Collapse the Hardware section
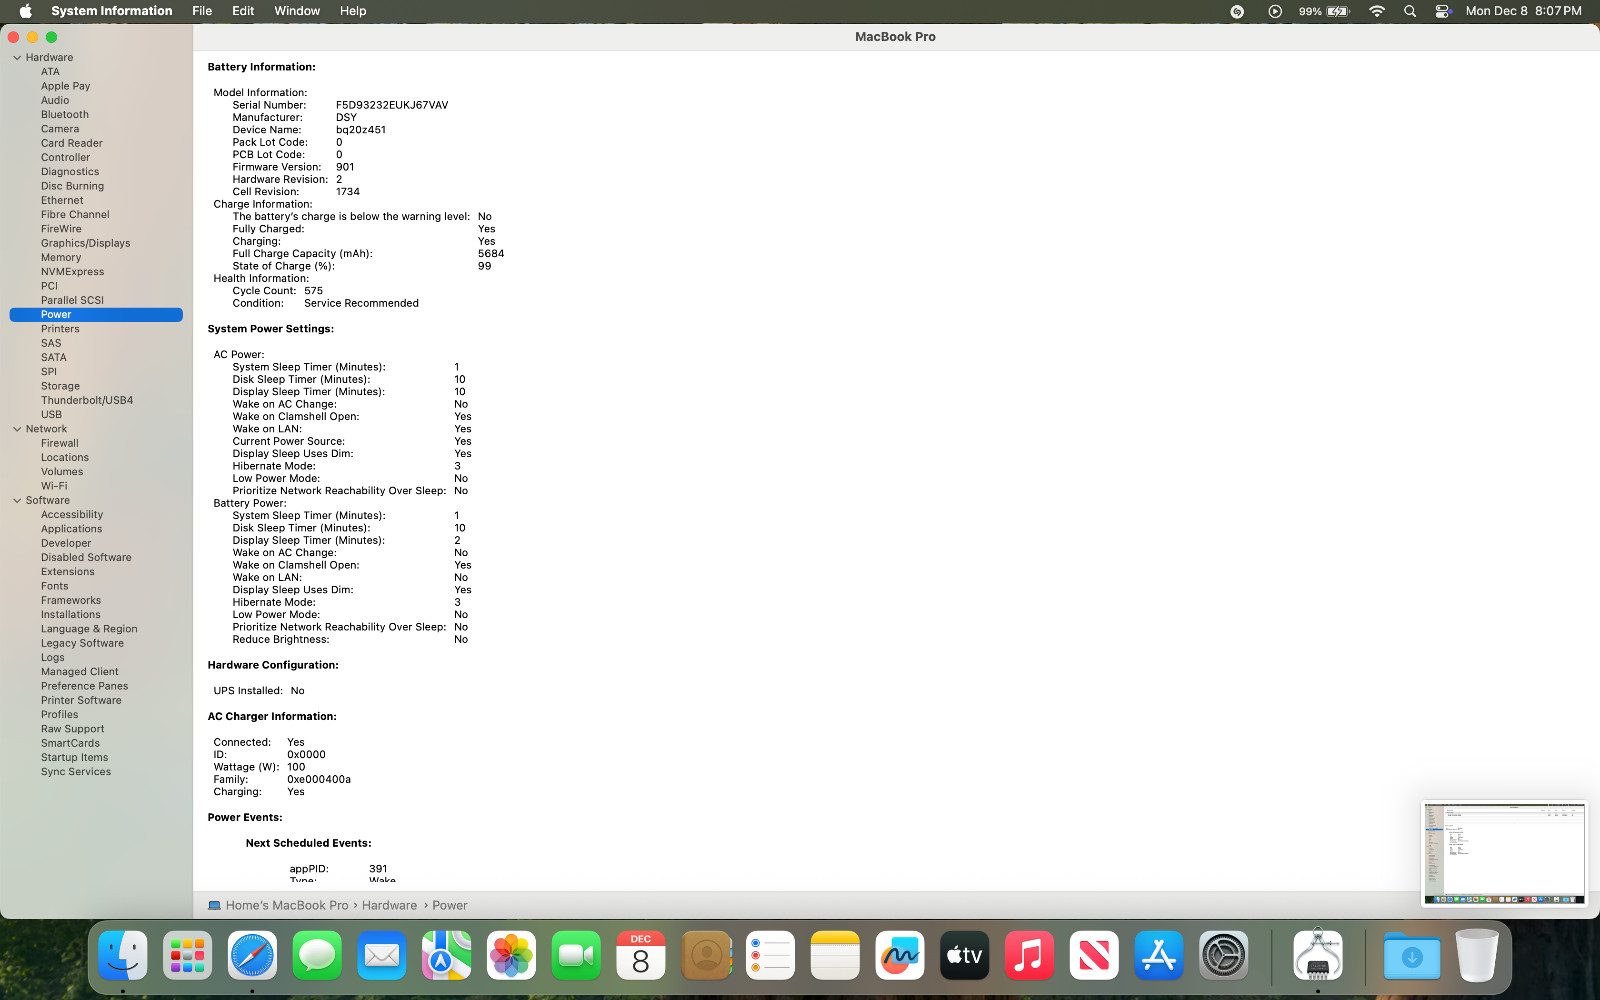This screenshot has height=1000, width=1600. [x=17, y=58]
